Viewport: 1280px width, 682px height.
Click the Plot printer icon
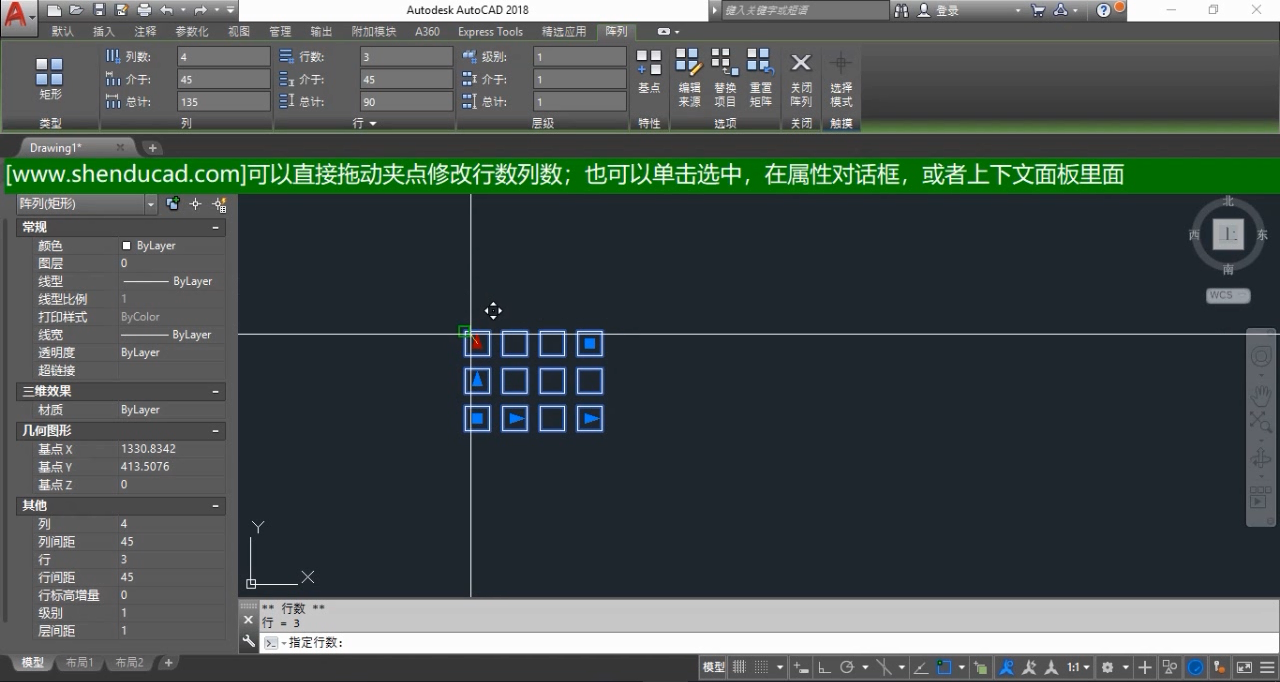pos(144,10)
